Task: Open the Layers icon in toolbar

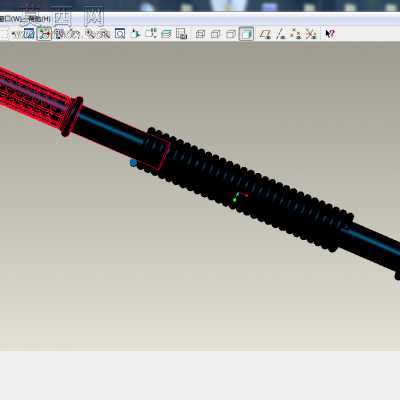Action: pos(166,34)
